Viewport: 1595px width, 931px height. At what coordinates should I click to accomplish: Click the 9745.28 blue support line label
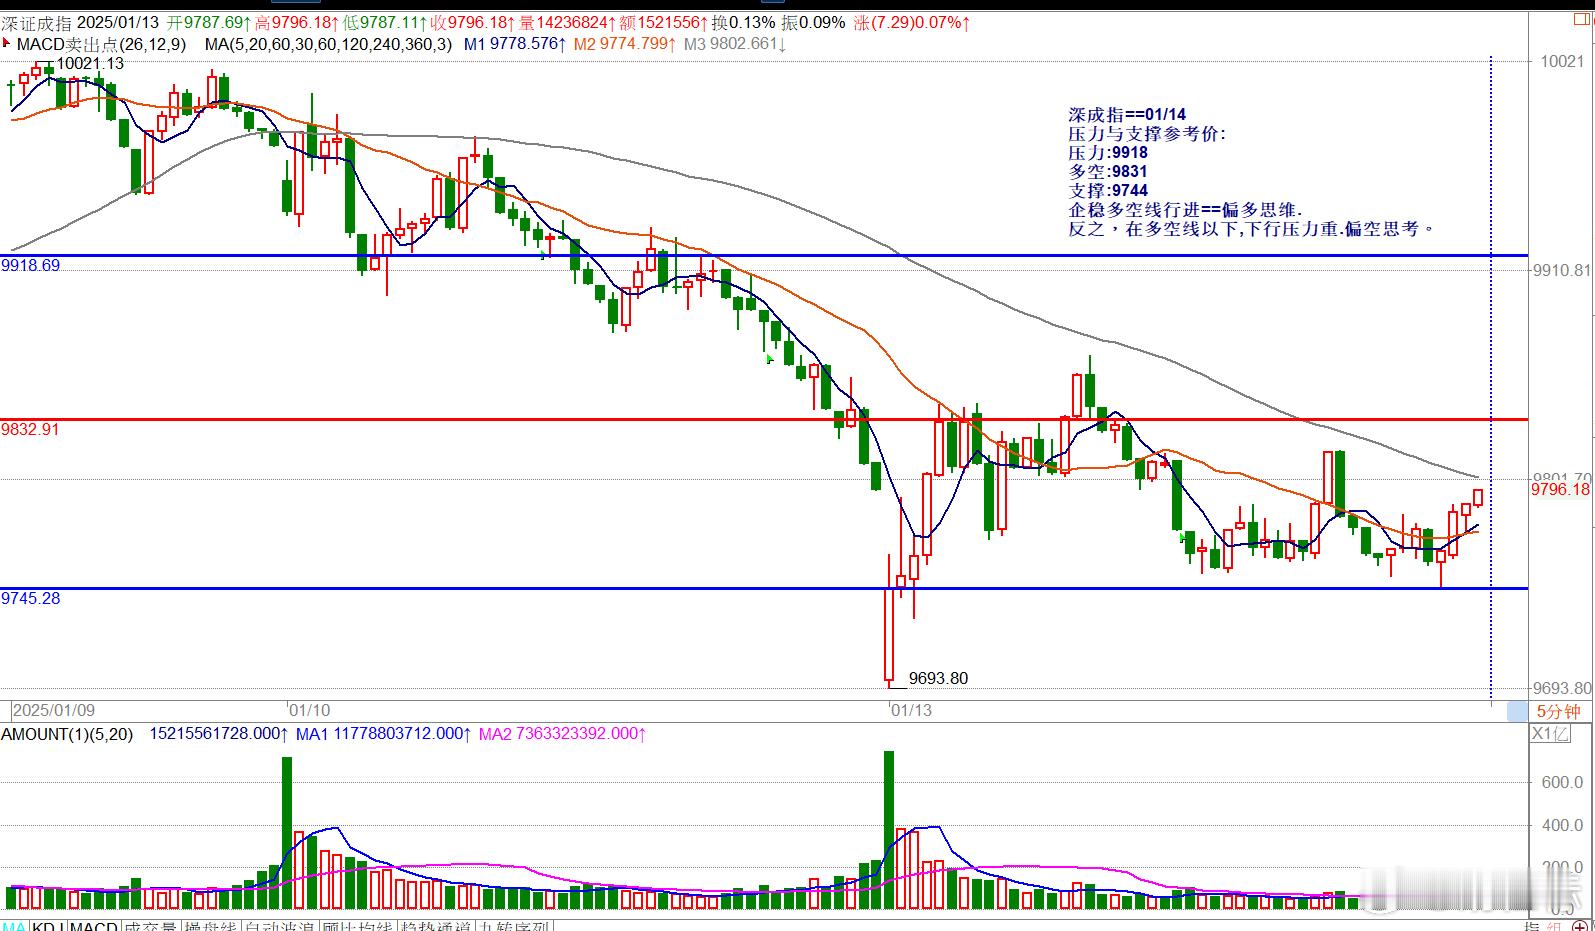click(x=31, y=598)
